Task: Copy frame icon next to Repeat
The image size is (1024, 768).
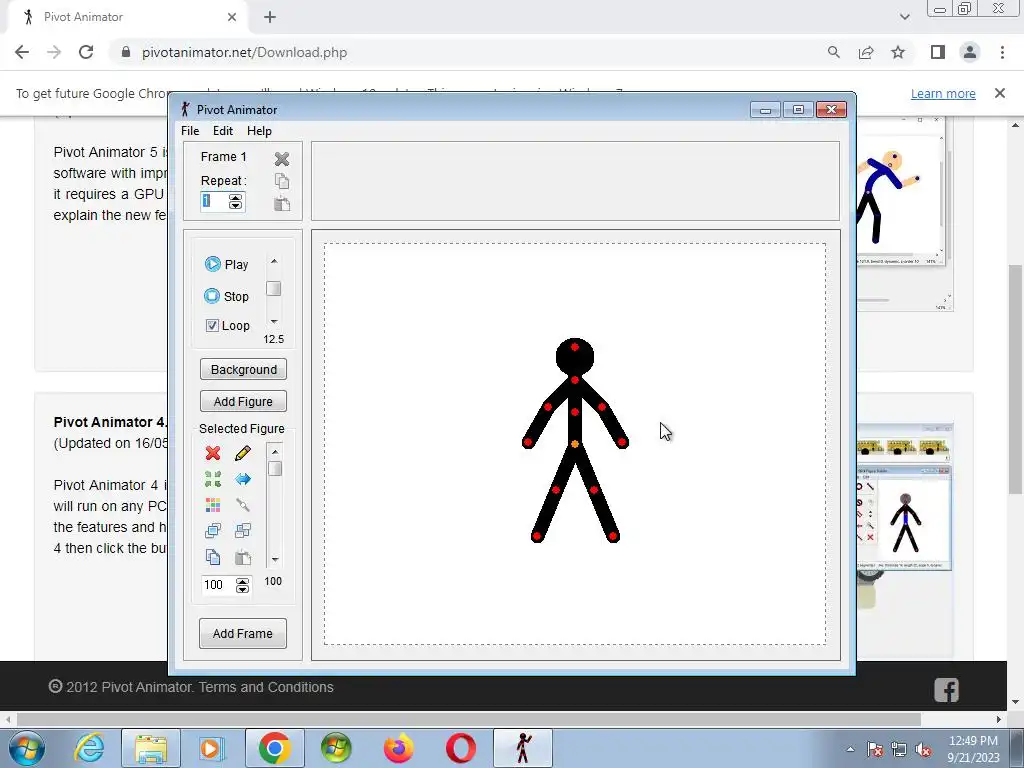Action: tap(281, 181)
